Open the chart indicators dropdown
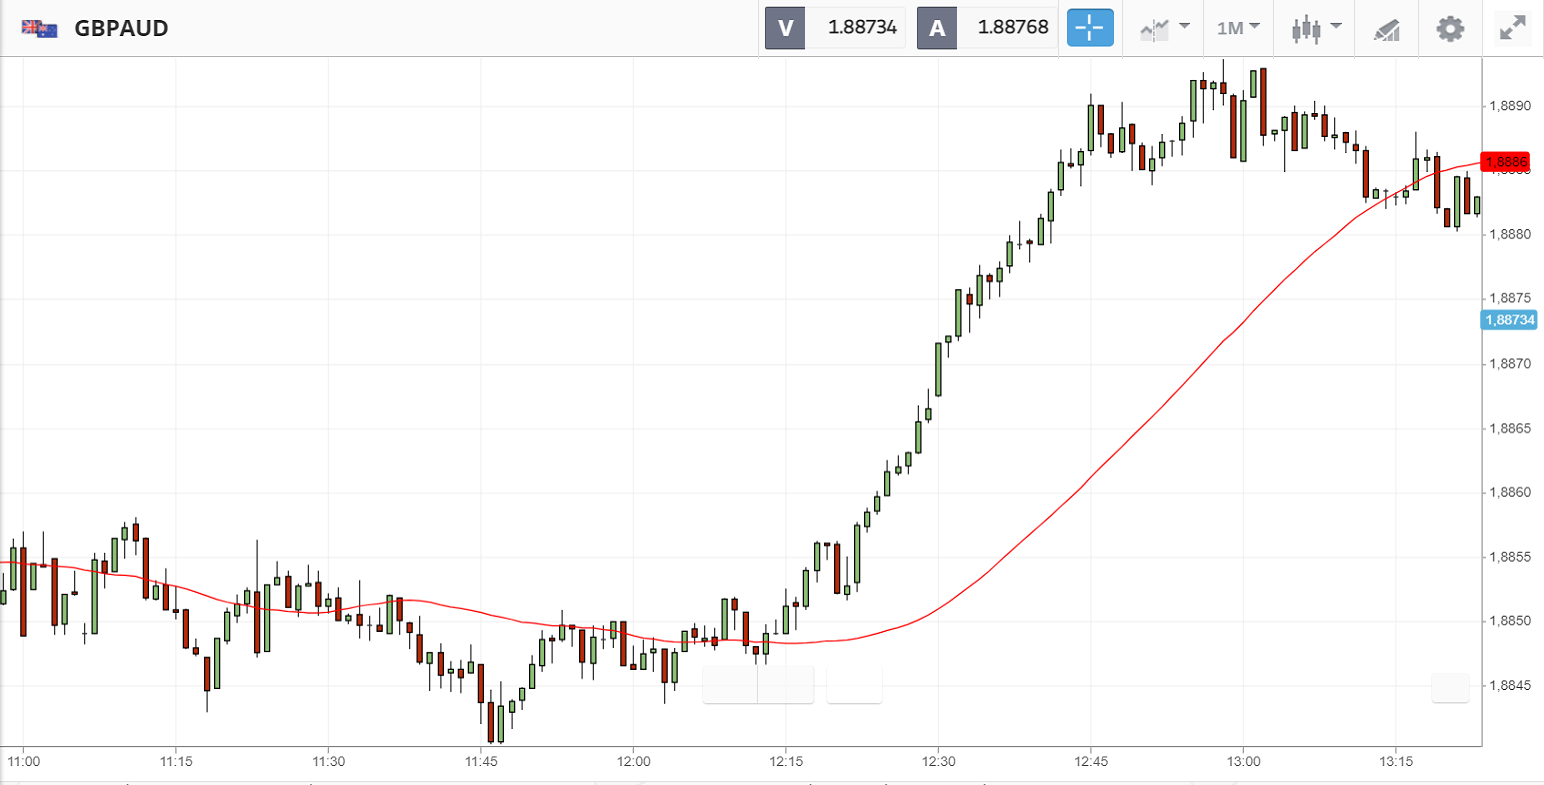The image size is (1544, 785). 1165,28
